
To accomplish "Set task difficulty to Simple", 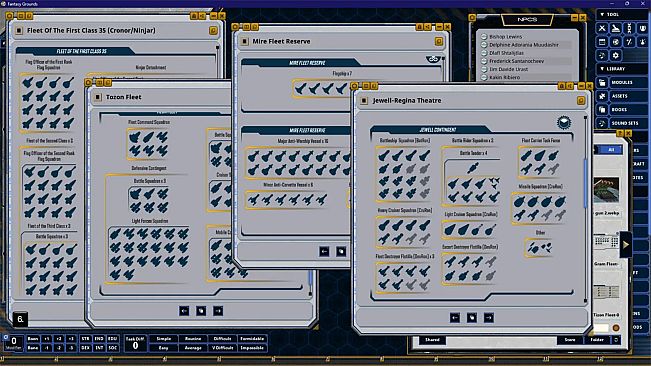I will click(164, 339).
